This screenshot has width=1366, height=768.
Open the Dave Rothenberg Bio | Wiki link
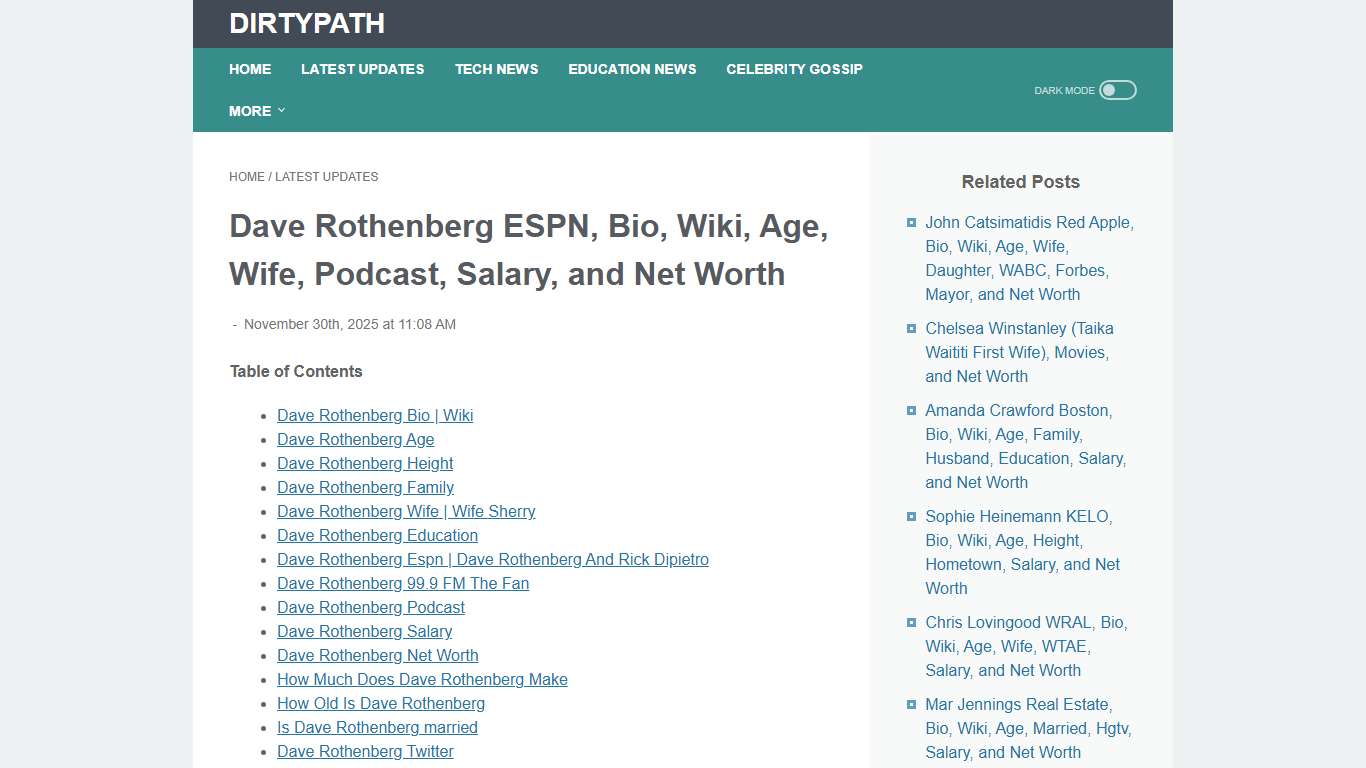[x=375, y=415]
